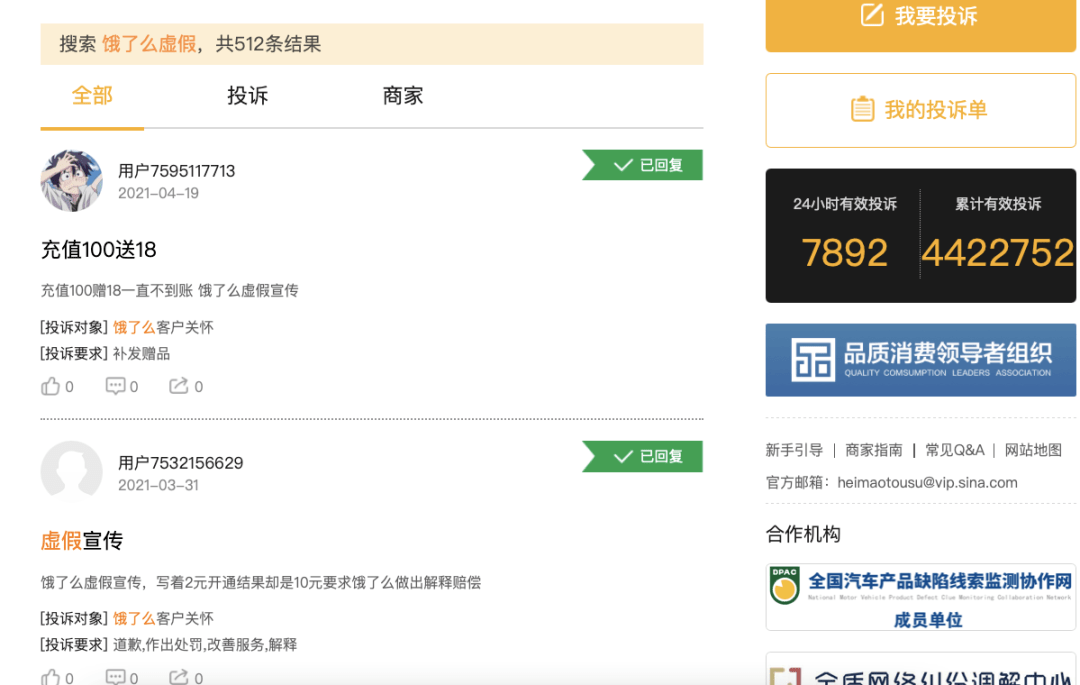Click 投诉要求 补发赠品 text
The height and width of the screenshot is (685, 1080).
coord(141,354)
